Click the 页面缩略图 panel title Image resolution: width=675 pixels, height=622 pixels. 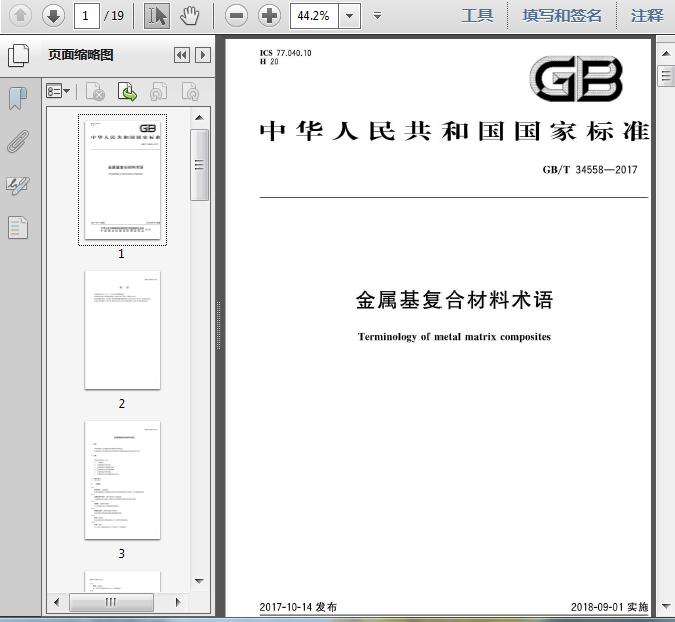pyautogui.click(x=81, y=55)
